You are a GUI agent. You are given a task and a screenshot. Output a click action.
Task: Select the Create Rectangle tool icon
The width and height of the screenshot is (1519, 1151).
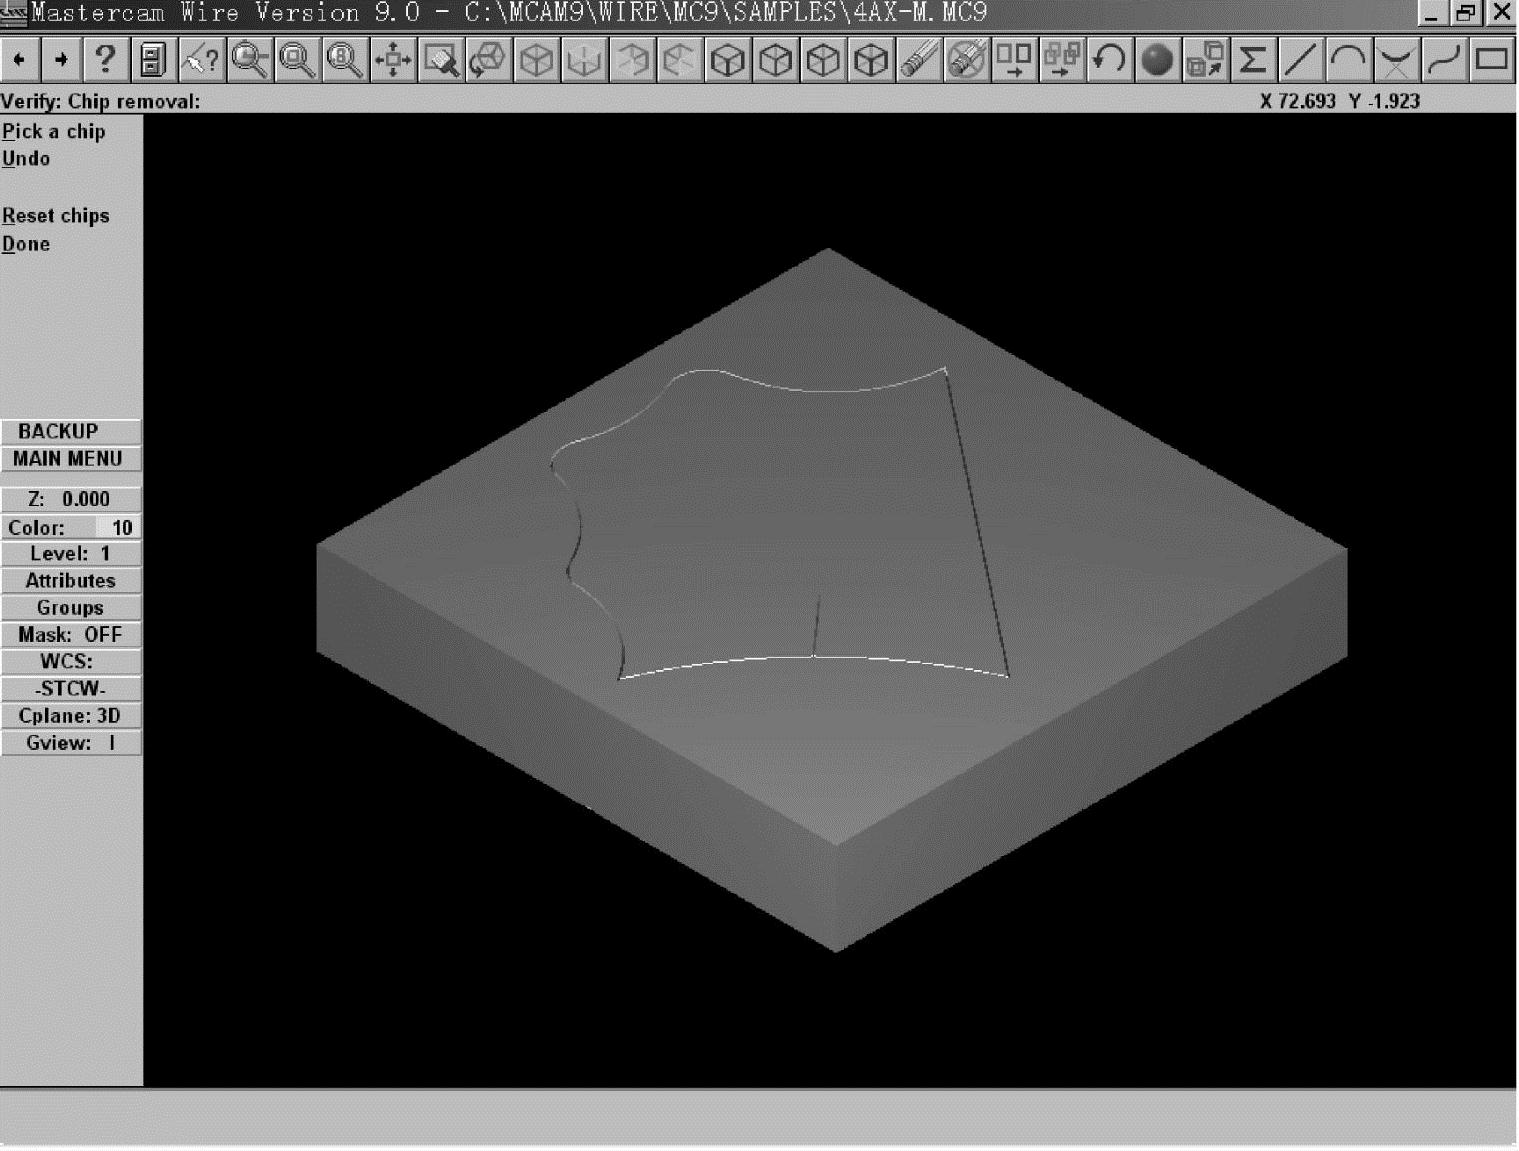pyautogui.click(x=1491, y=60)
